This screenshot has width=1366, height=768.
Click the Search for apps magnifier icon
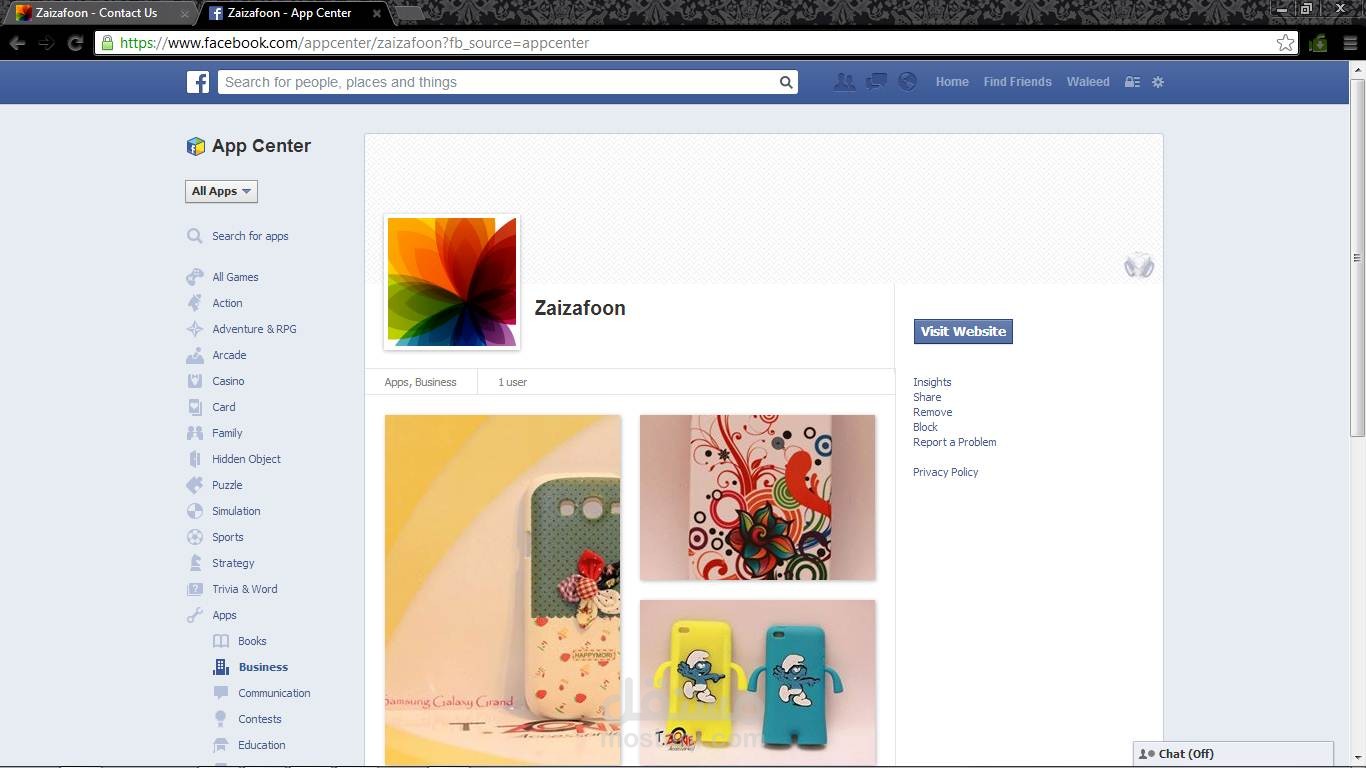pos(195,236)
